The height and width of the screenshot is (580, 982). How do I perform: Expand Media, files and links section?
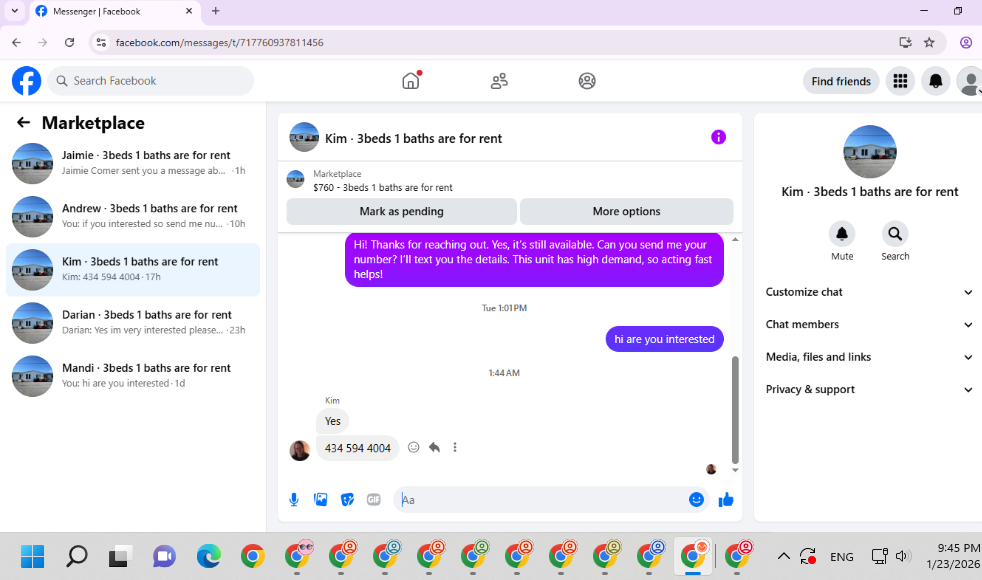pyautogui.click(x=868, y=357)
